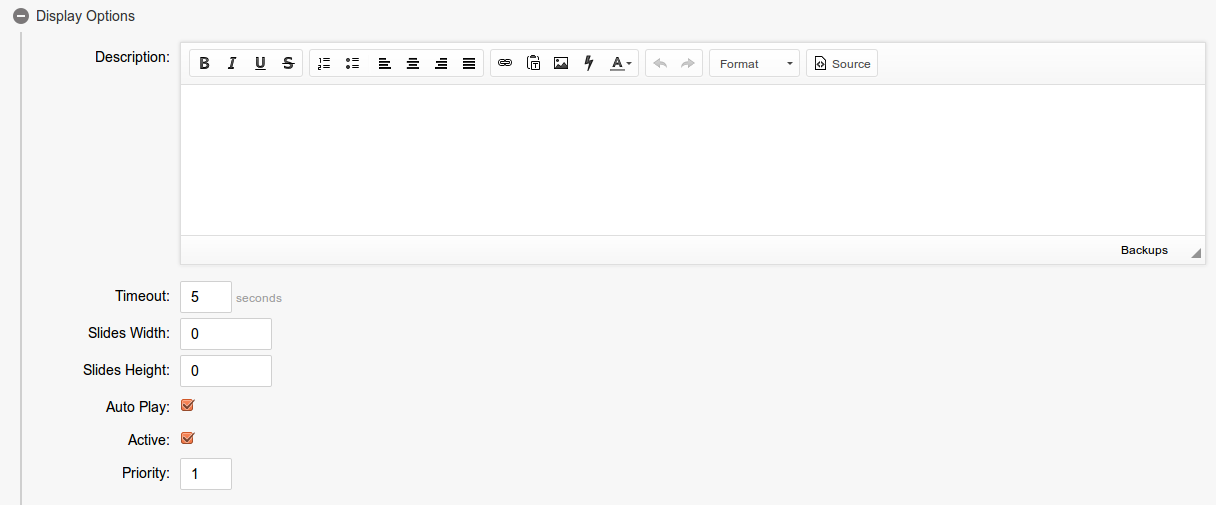Image resolution: width=1216 pixels, height=505 pixels.
Task: Click the paste as text icon
Action: (533, 64)
